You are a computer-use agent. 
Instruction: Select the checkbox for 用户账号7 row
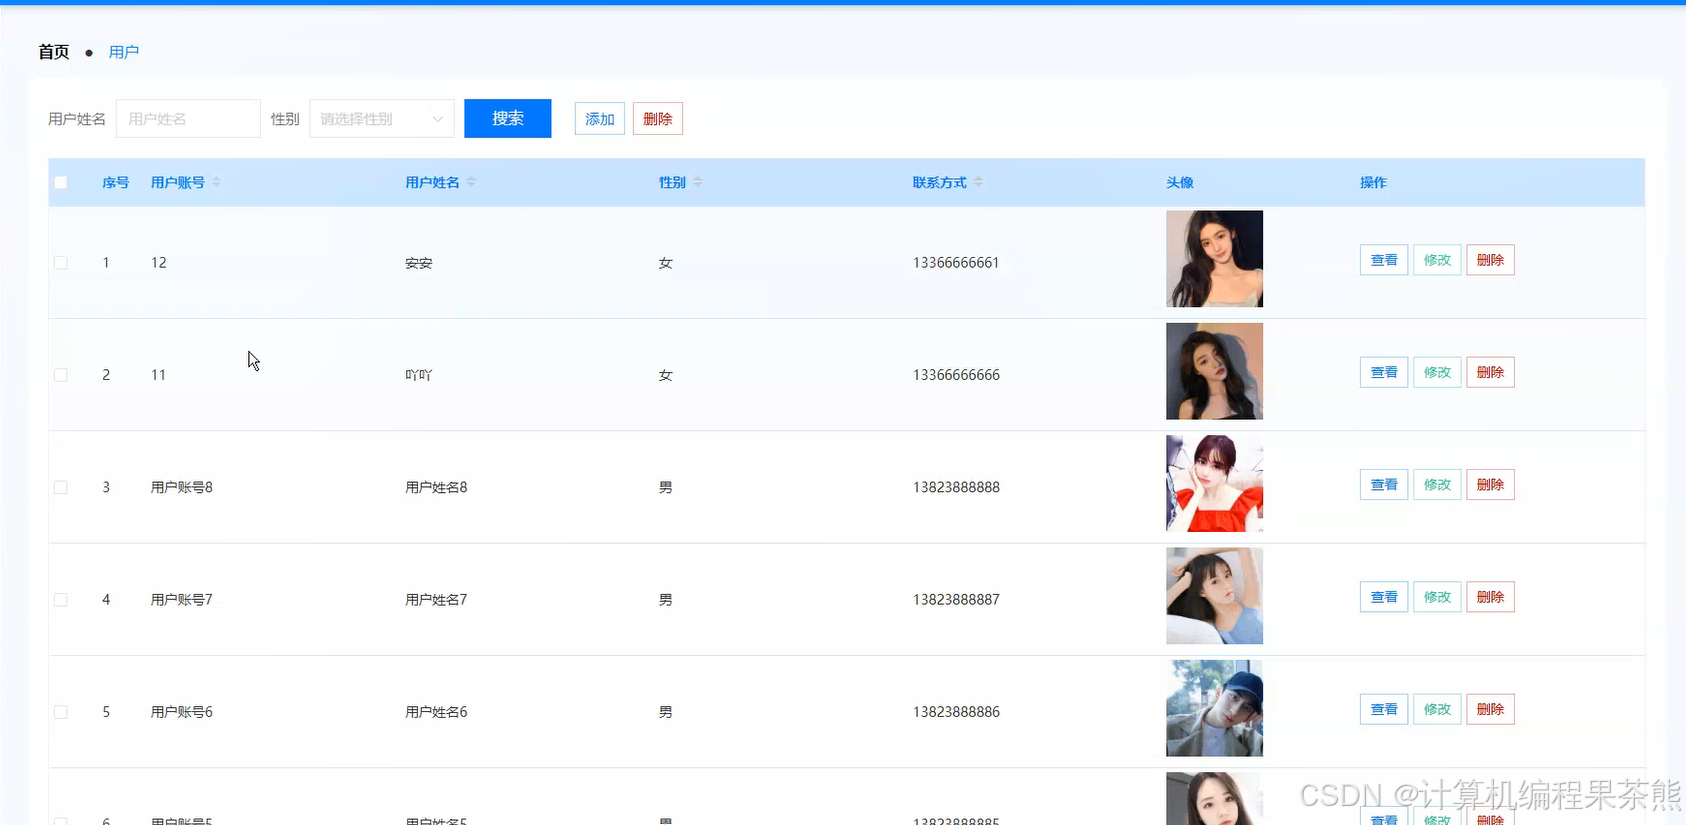pyautogui.click(x=61, y=600)
